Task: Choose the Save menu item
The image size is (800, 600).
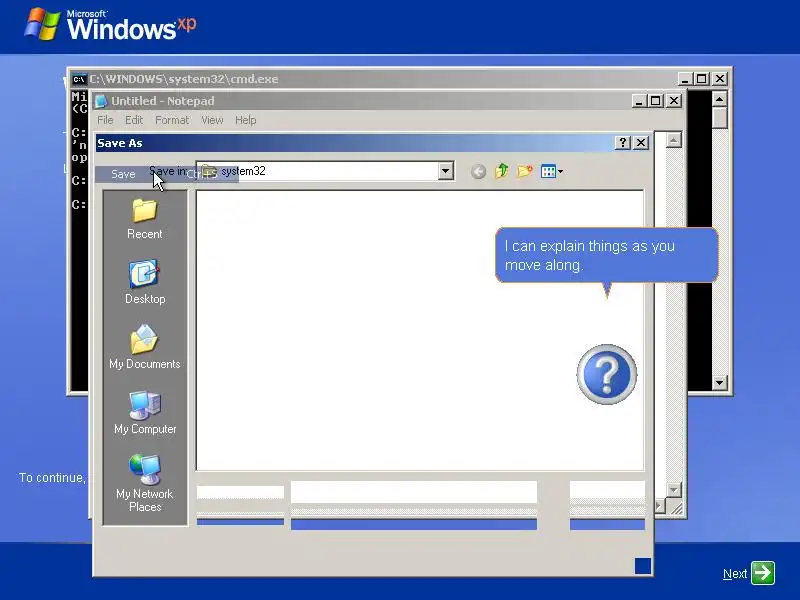Action: pos(166,174)
